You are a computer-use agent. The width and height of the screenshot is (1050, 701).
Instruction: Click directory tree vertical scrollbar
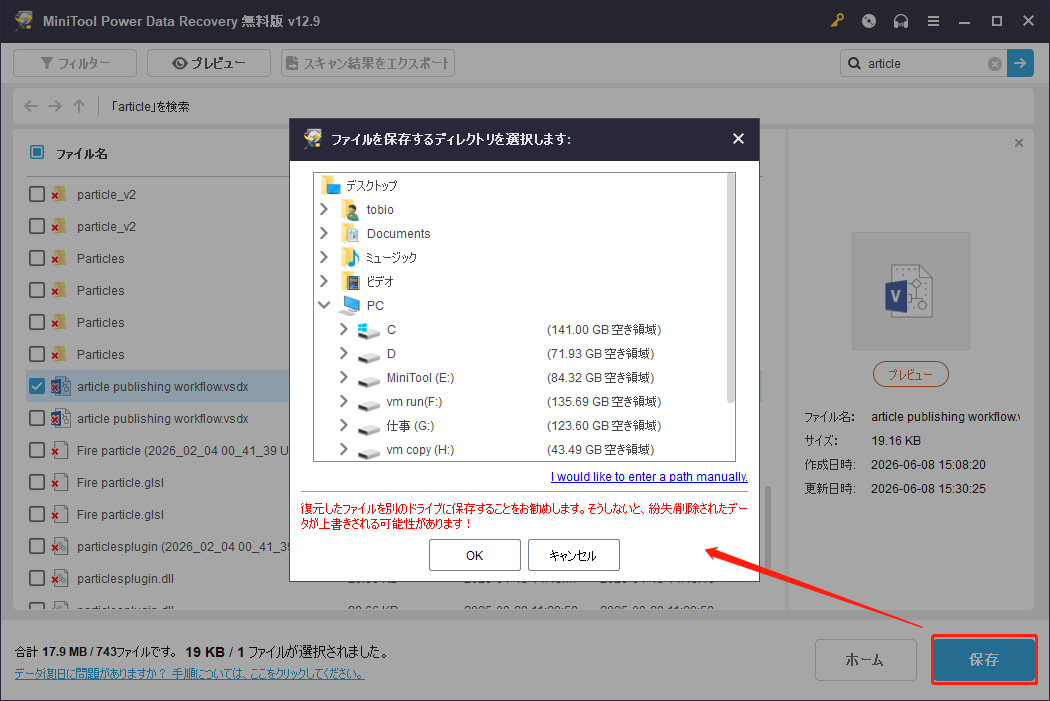click(731, 289)
